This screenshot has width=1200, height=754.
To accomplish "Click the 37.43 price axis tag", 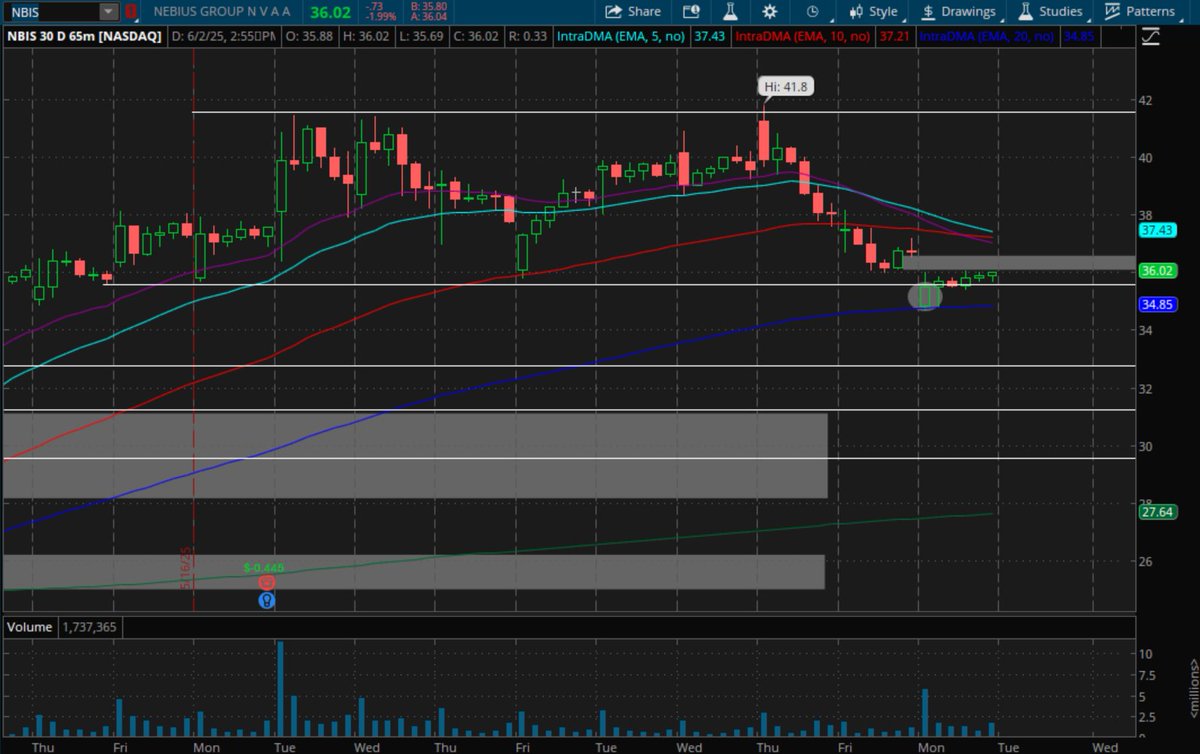I will 1156,229.
